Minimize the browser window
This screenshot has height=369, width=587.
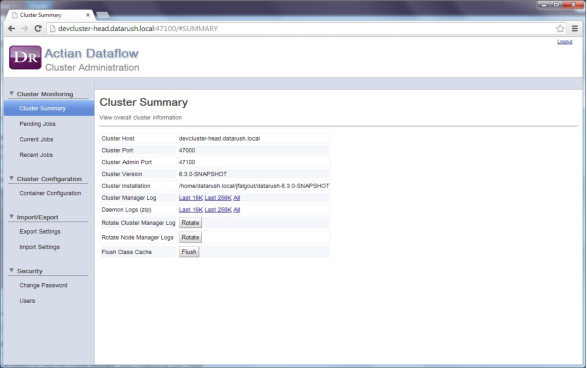pyautogui.click(x=544, y=5)
